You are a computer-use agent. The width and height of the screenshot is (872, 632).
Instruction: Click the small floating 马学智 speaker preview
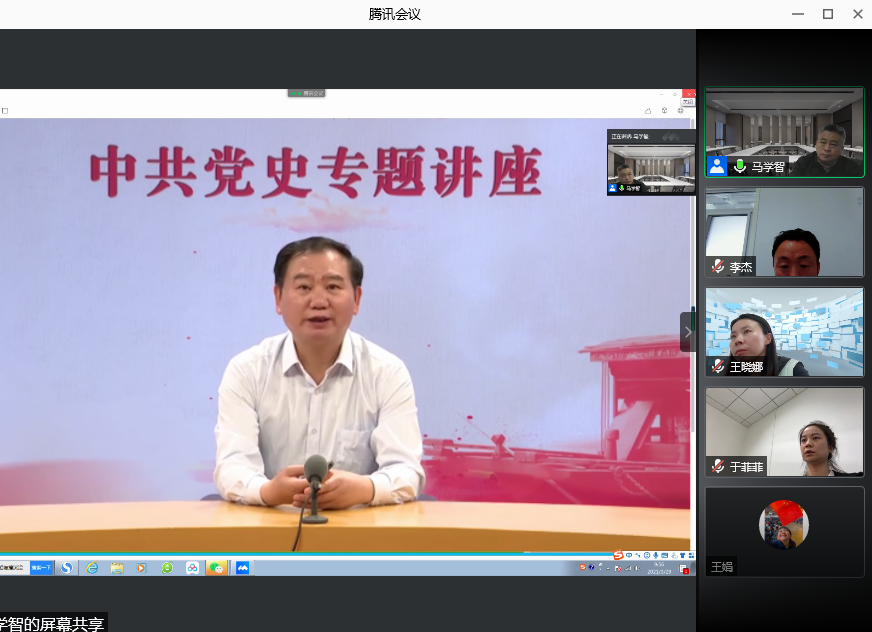click(x=651, y=162)
